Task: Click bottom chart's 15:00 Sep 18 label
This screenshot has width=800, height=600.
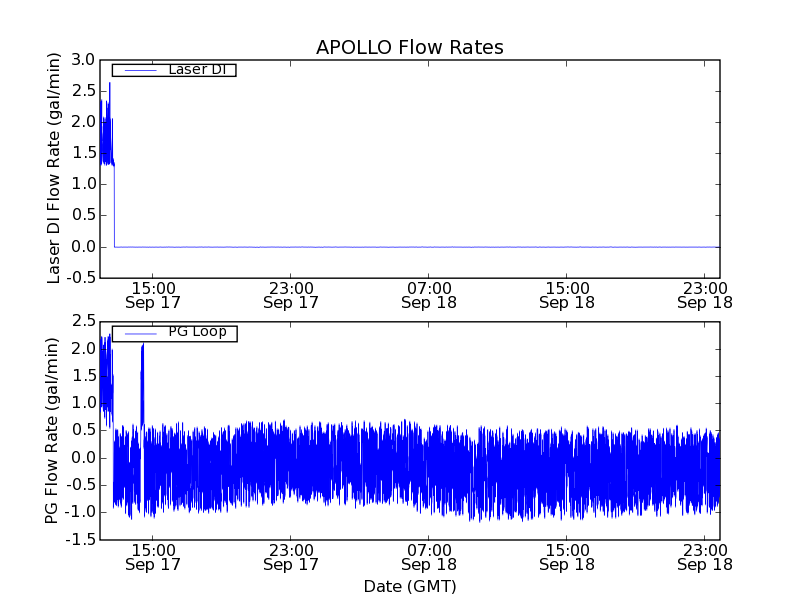Action: coord(567,557)
